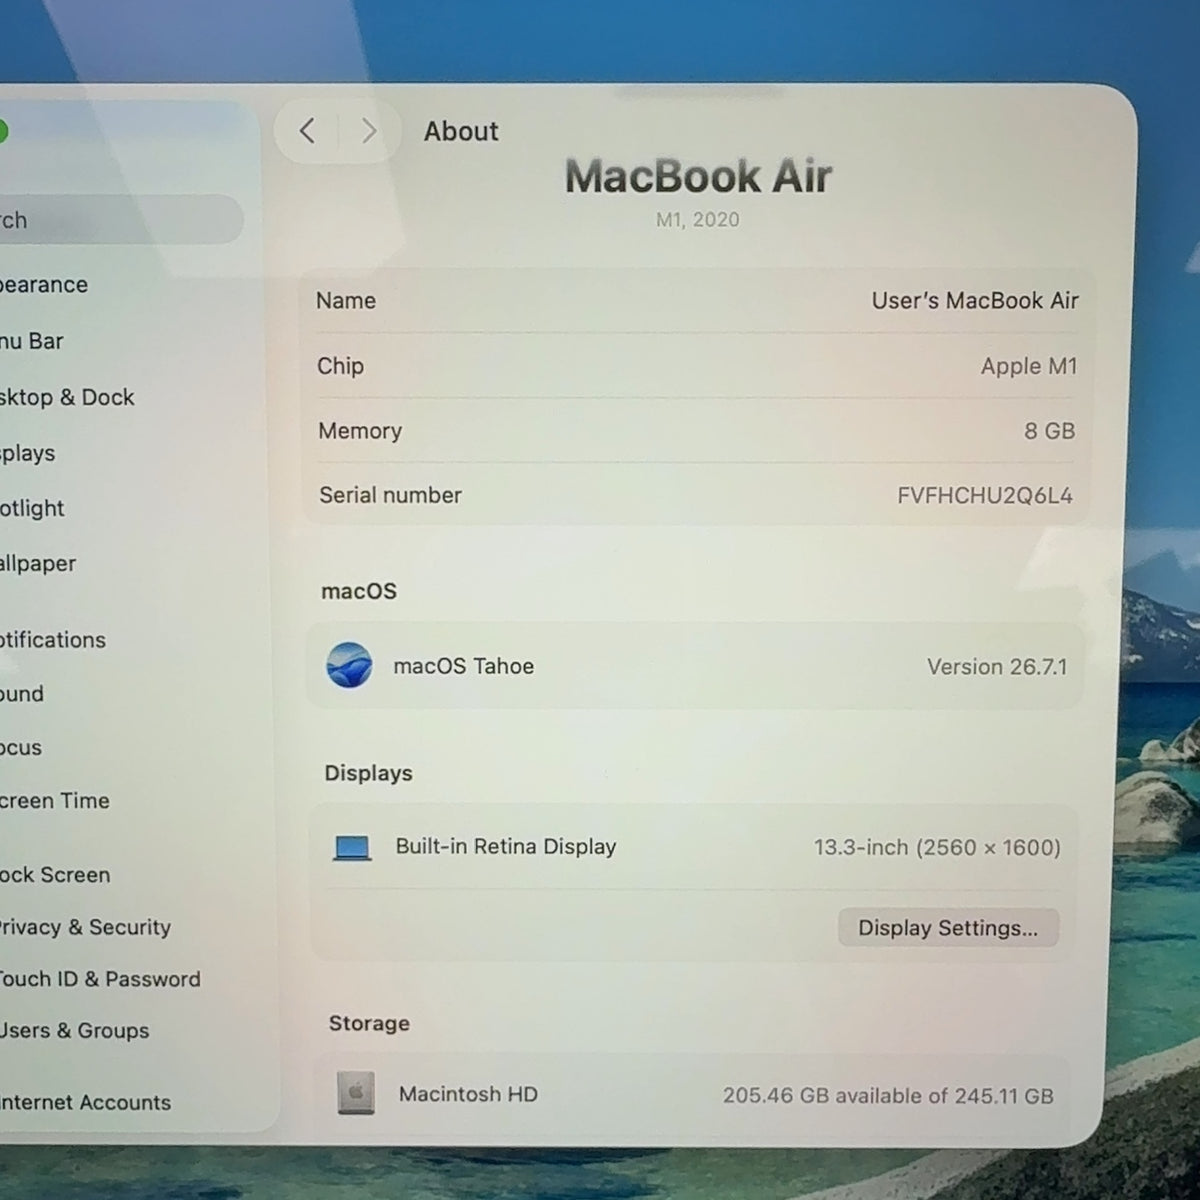Click the MacBook Air title heading
Screen dimensions: 1200x1200
[698, 177]
